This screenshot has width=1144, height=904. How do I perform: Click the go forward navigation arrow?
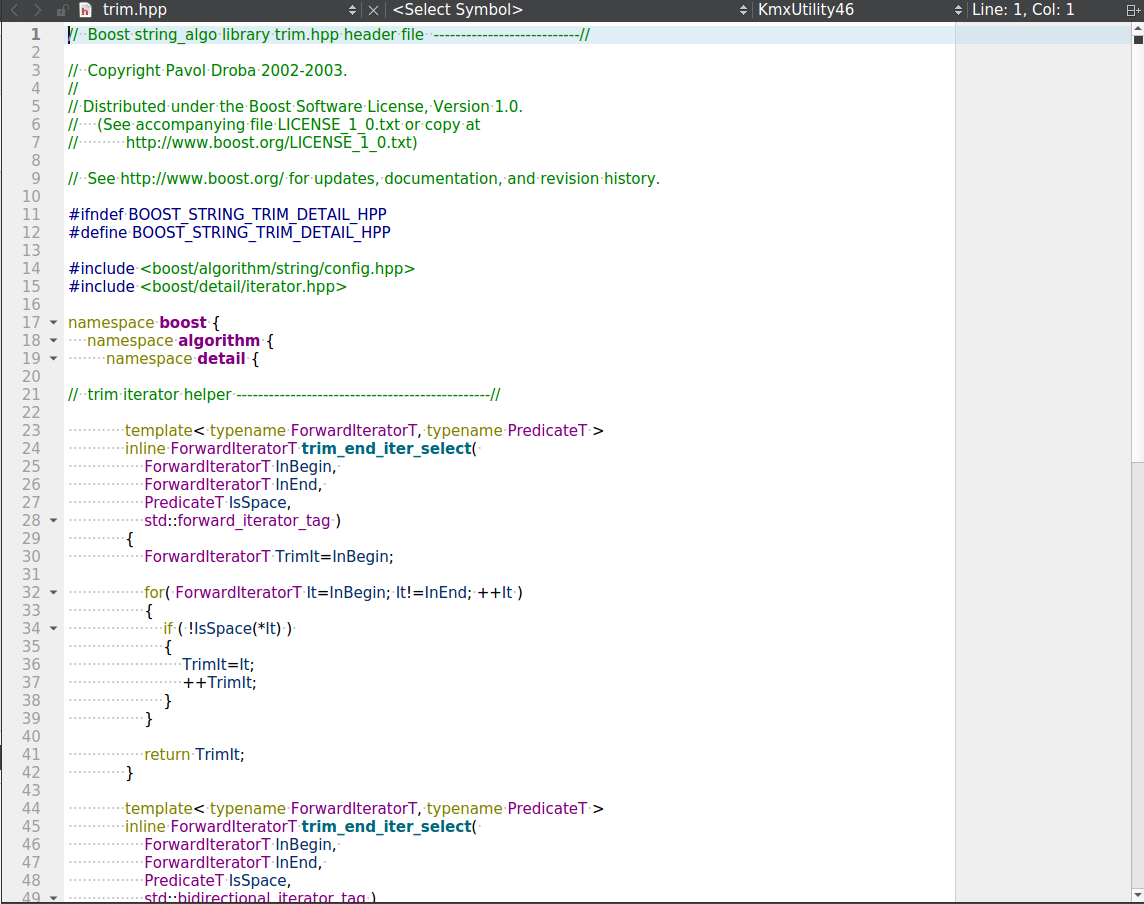pos(37,10)
